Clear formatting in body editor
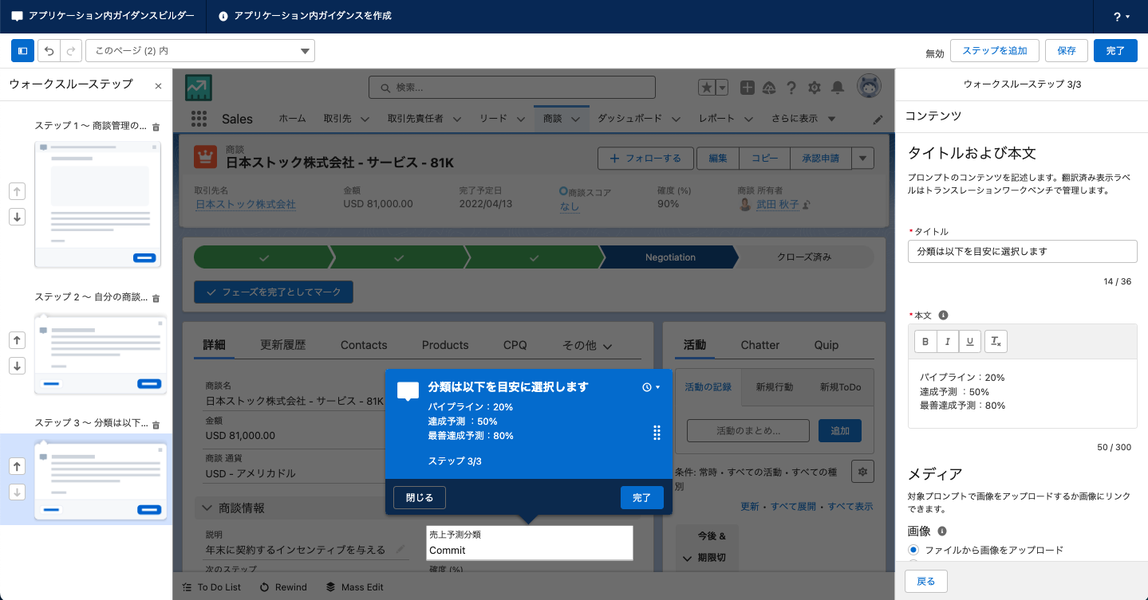The height and width of the screenshot is (600, 1148). click(x=996, y=341)
